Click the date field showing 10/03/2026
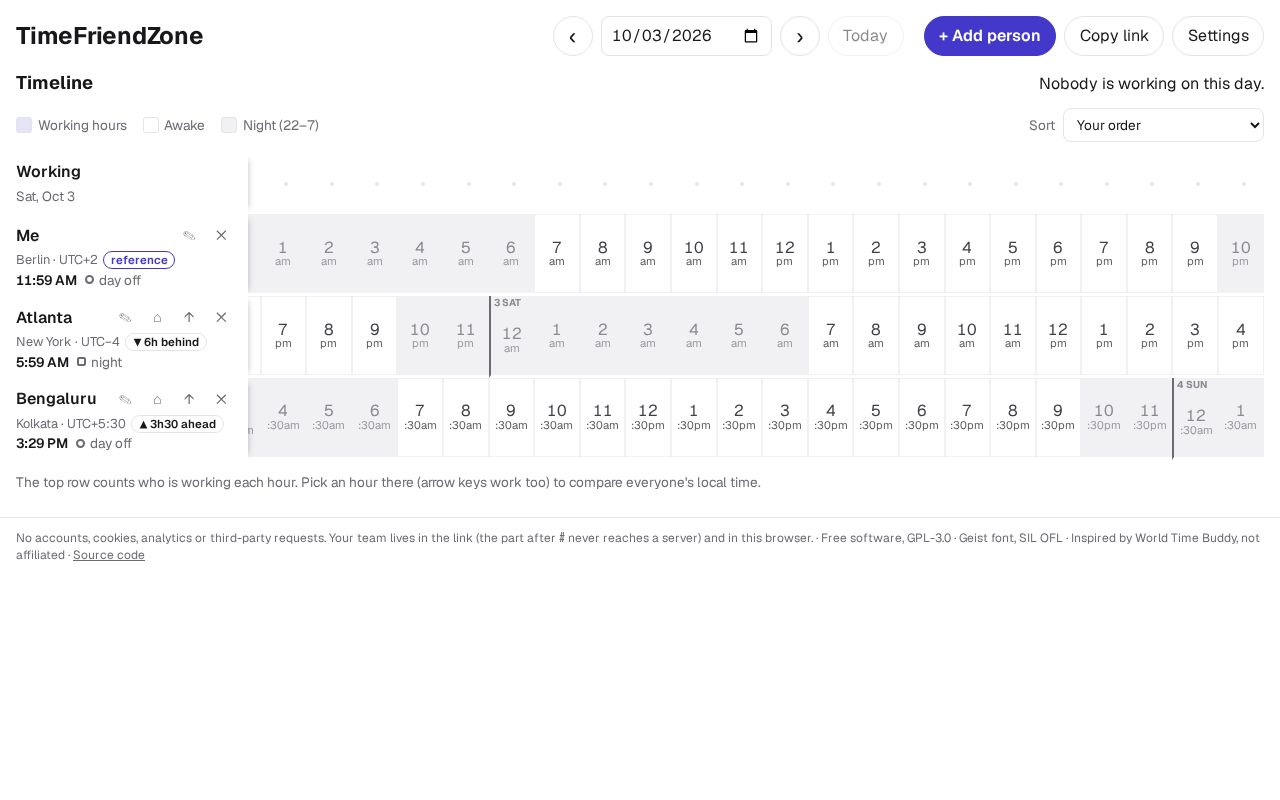1280x800 pixels. [686, 36]
